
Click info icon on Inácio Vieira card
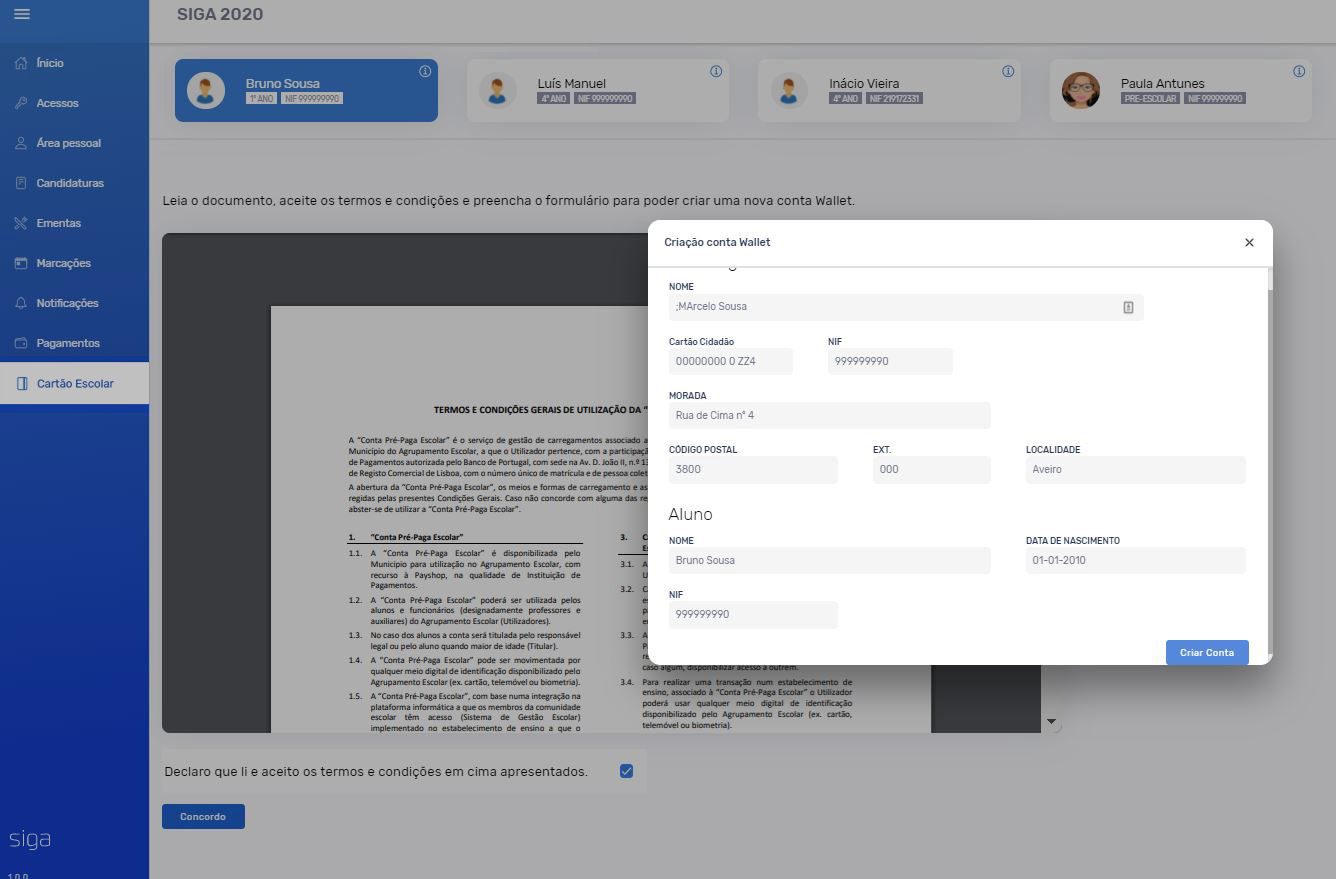click(x=1008, y=72)
